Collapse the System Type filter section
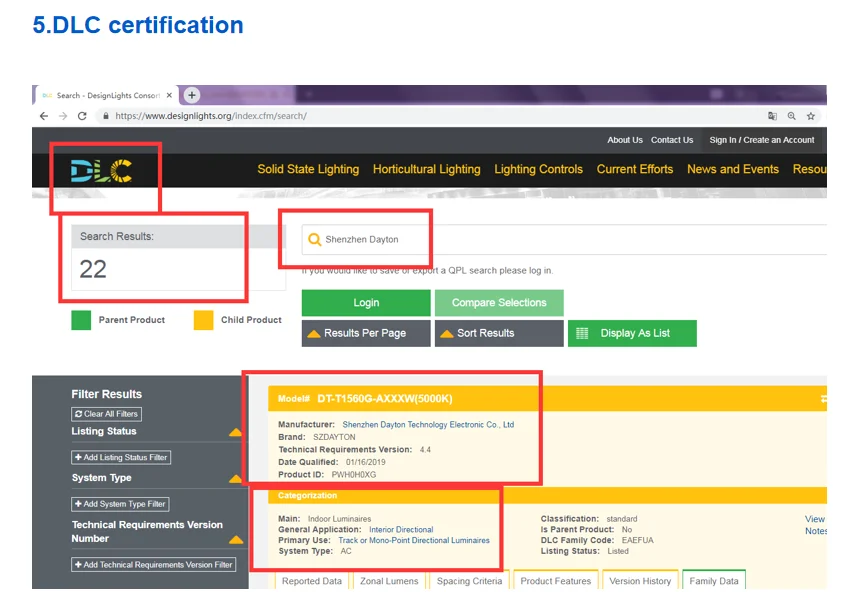Screen dimensions: 848x592 pyautogui.click(x=235, y=479)
